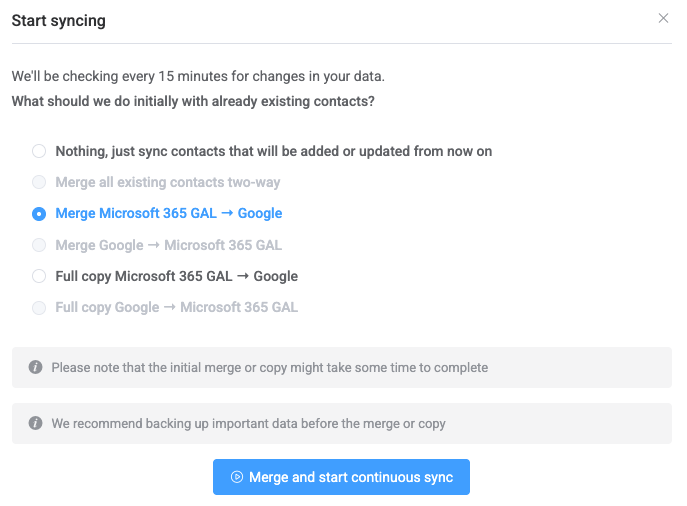Viewport: 687px width, 506px height.
Task: Click the 'Merge Google → Microsoft 365 GAL' label
Action: pyautogui.click(x=169, y=245)
